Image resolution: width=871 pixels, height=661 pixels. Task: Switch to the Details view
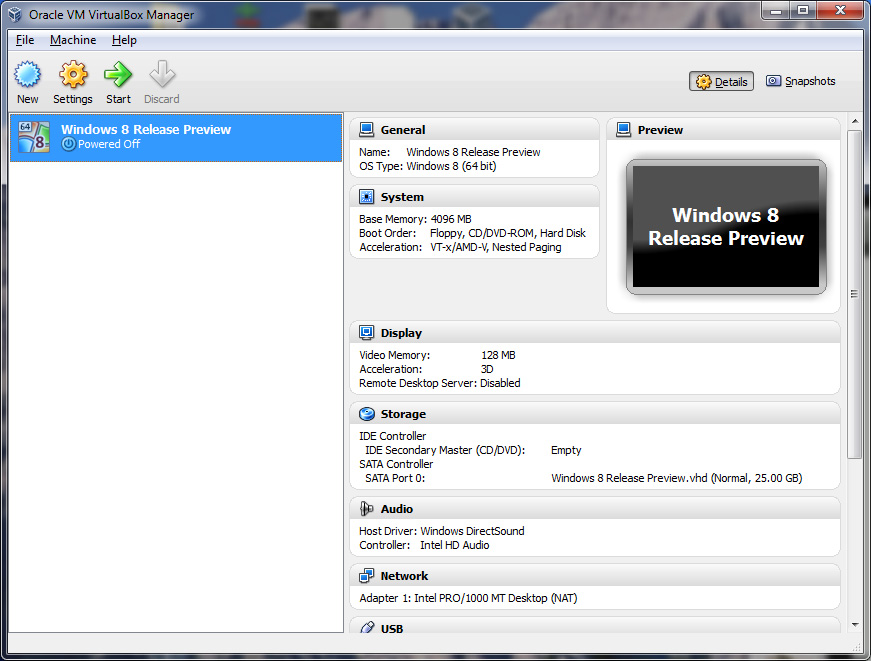tap(721, 82)
